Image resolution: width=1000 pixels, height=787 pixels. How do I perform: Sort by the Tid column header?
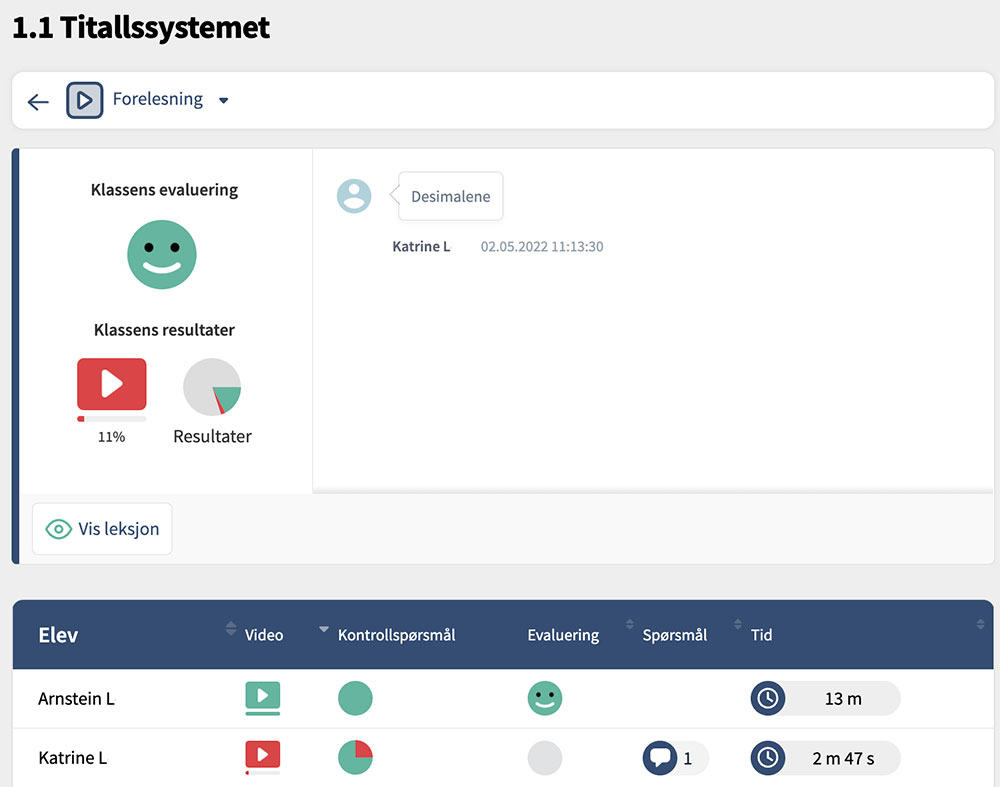761,635
